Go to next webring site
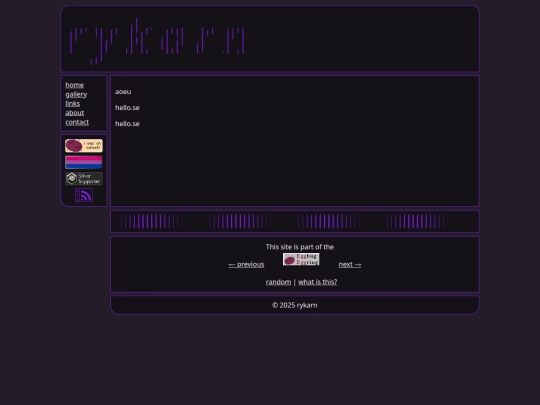 350,264
